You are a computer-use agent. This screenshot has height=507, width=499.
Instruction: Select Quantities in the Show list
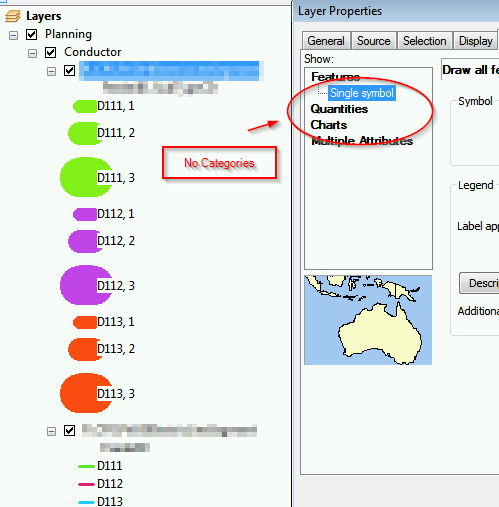click(339, 109)
